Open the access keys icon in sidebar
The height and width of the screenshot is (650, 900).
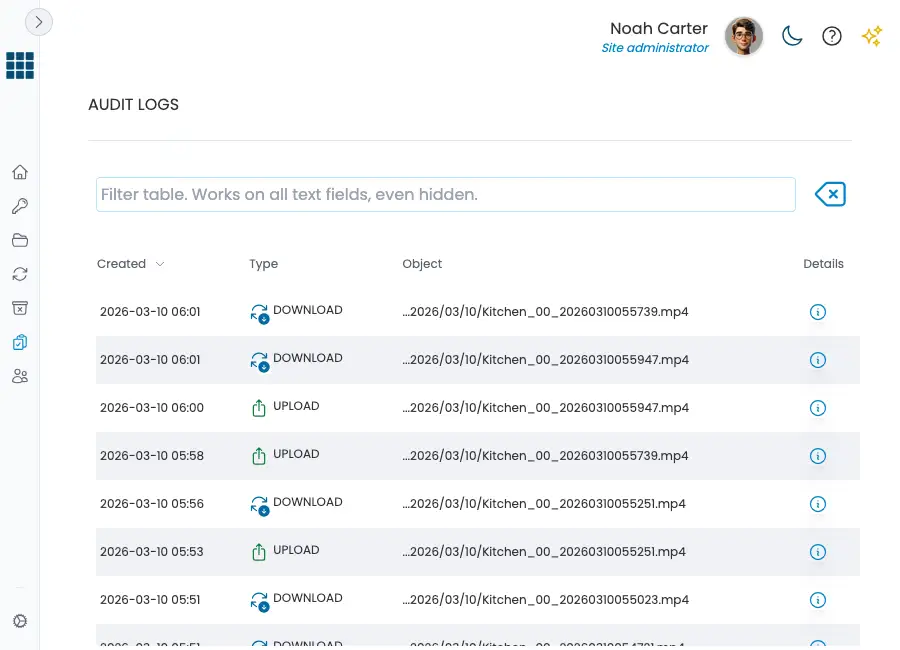20,206
